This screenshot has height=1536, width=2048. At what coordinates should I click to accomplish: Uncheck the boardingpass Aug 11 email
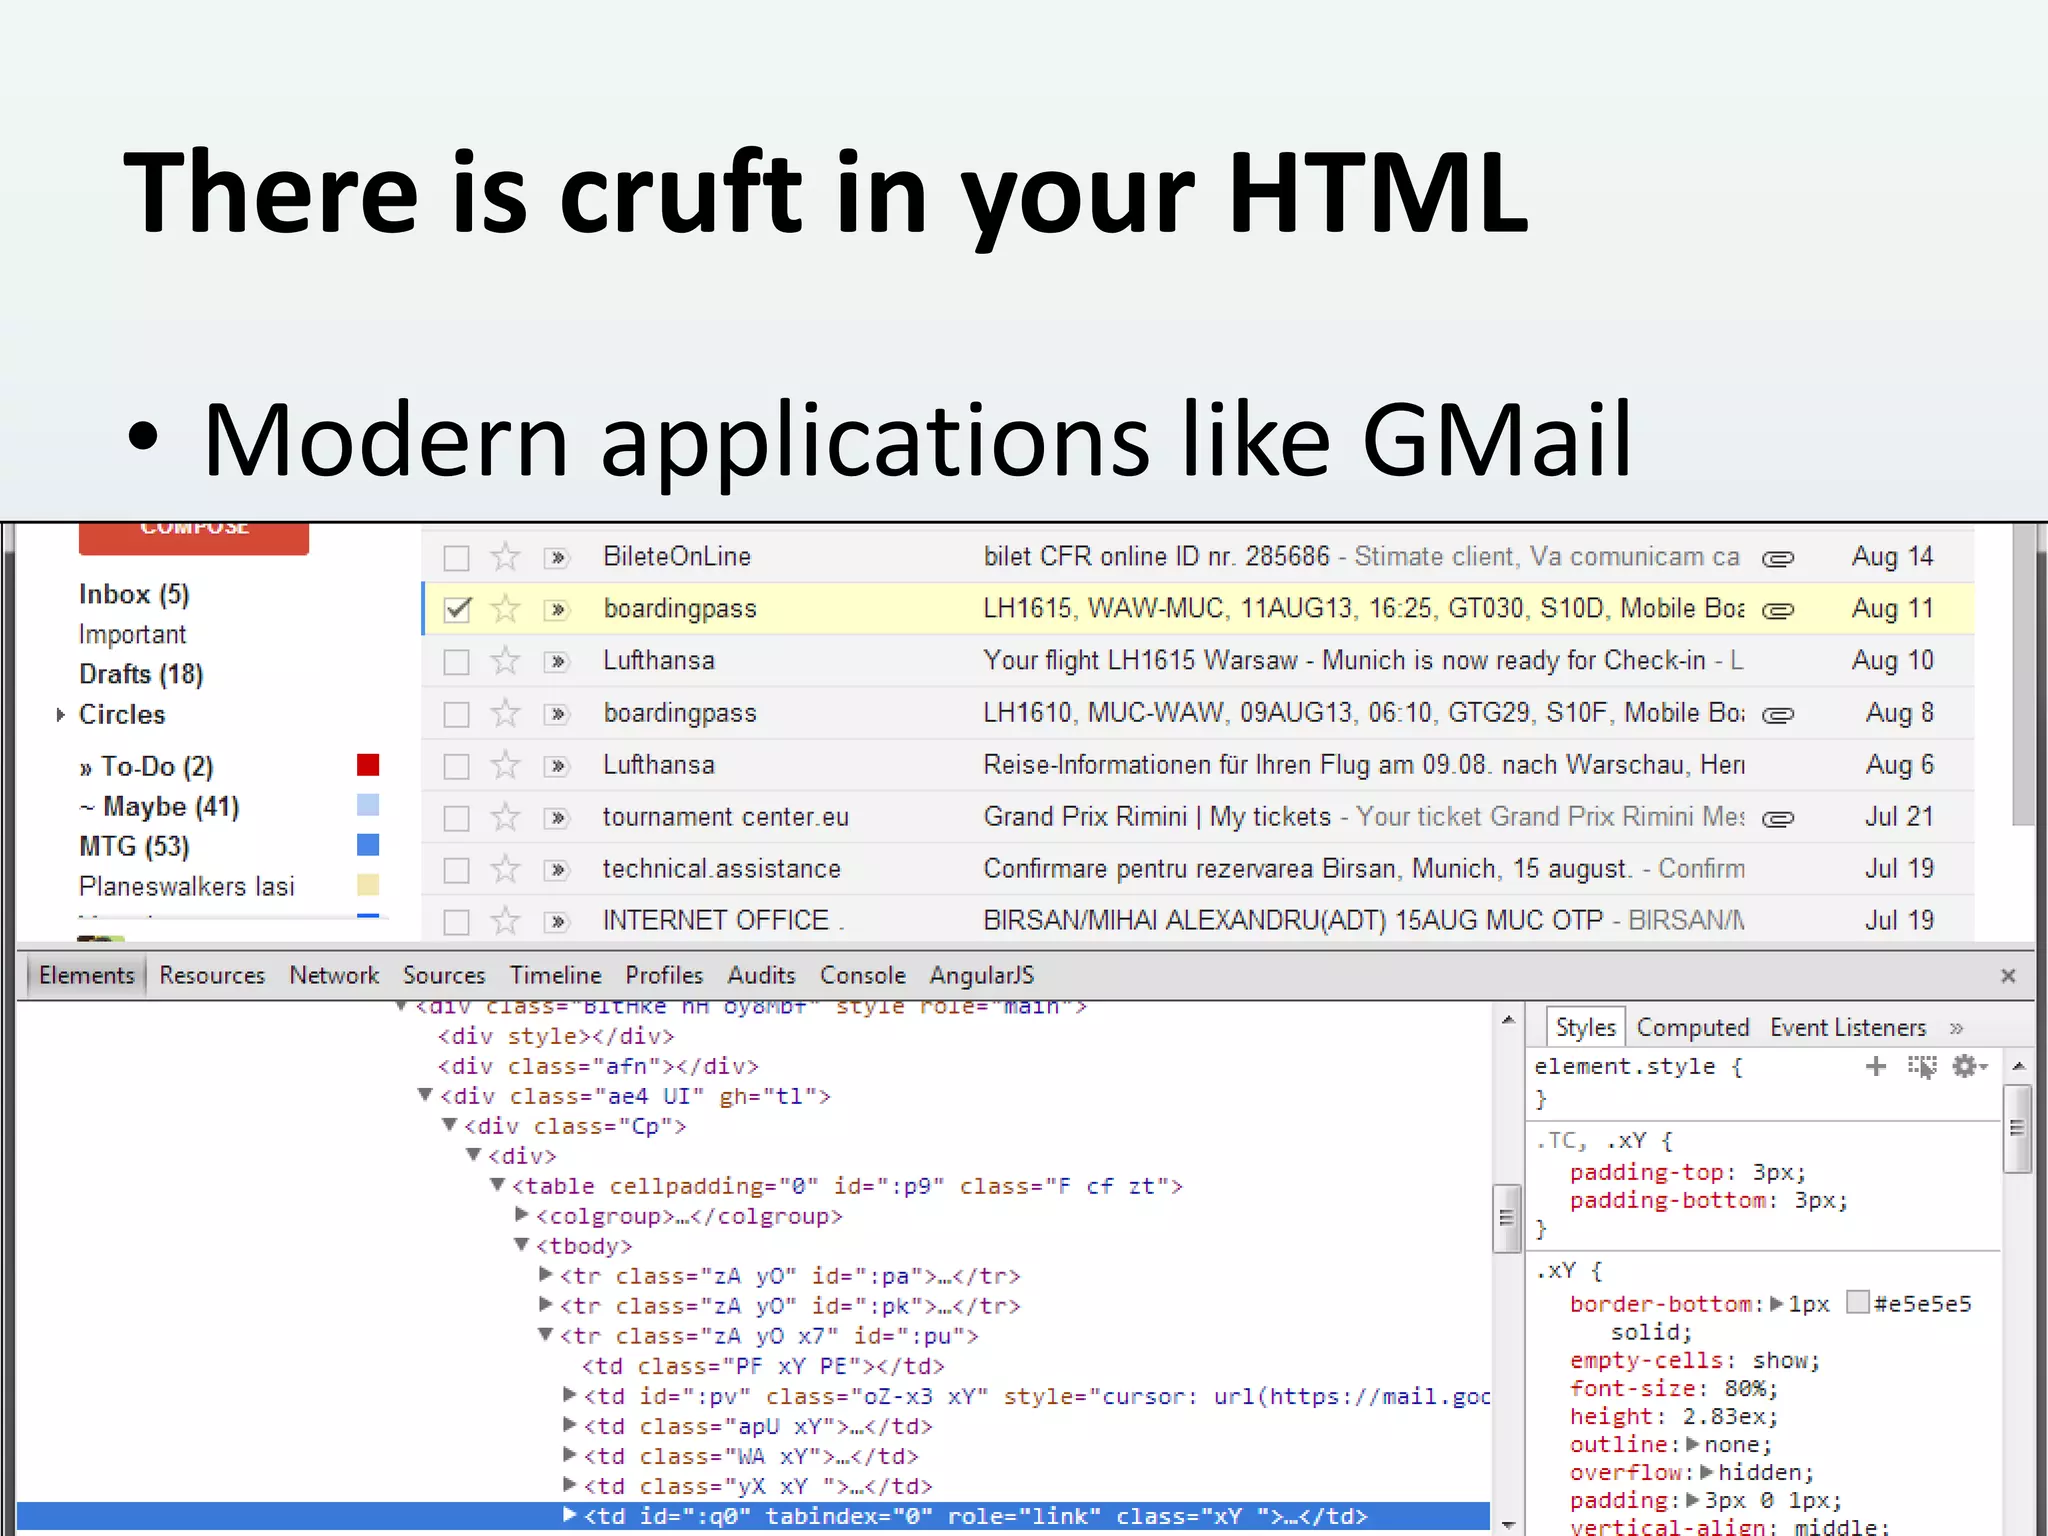[457, 610]
